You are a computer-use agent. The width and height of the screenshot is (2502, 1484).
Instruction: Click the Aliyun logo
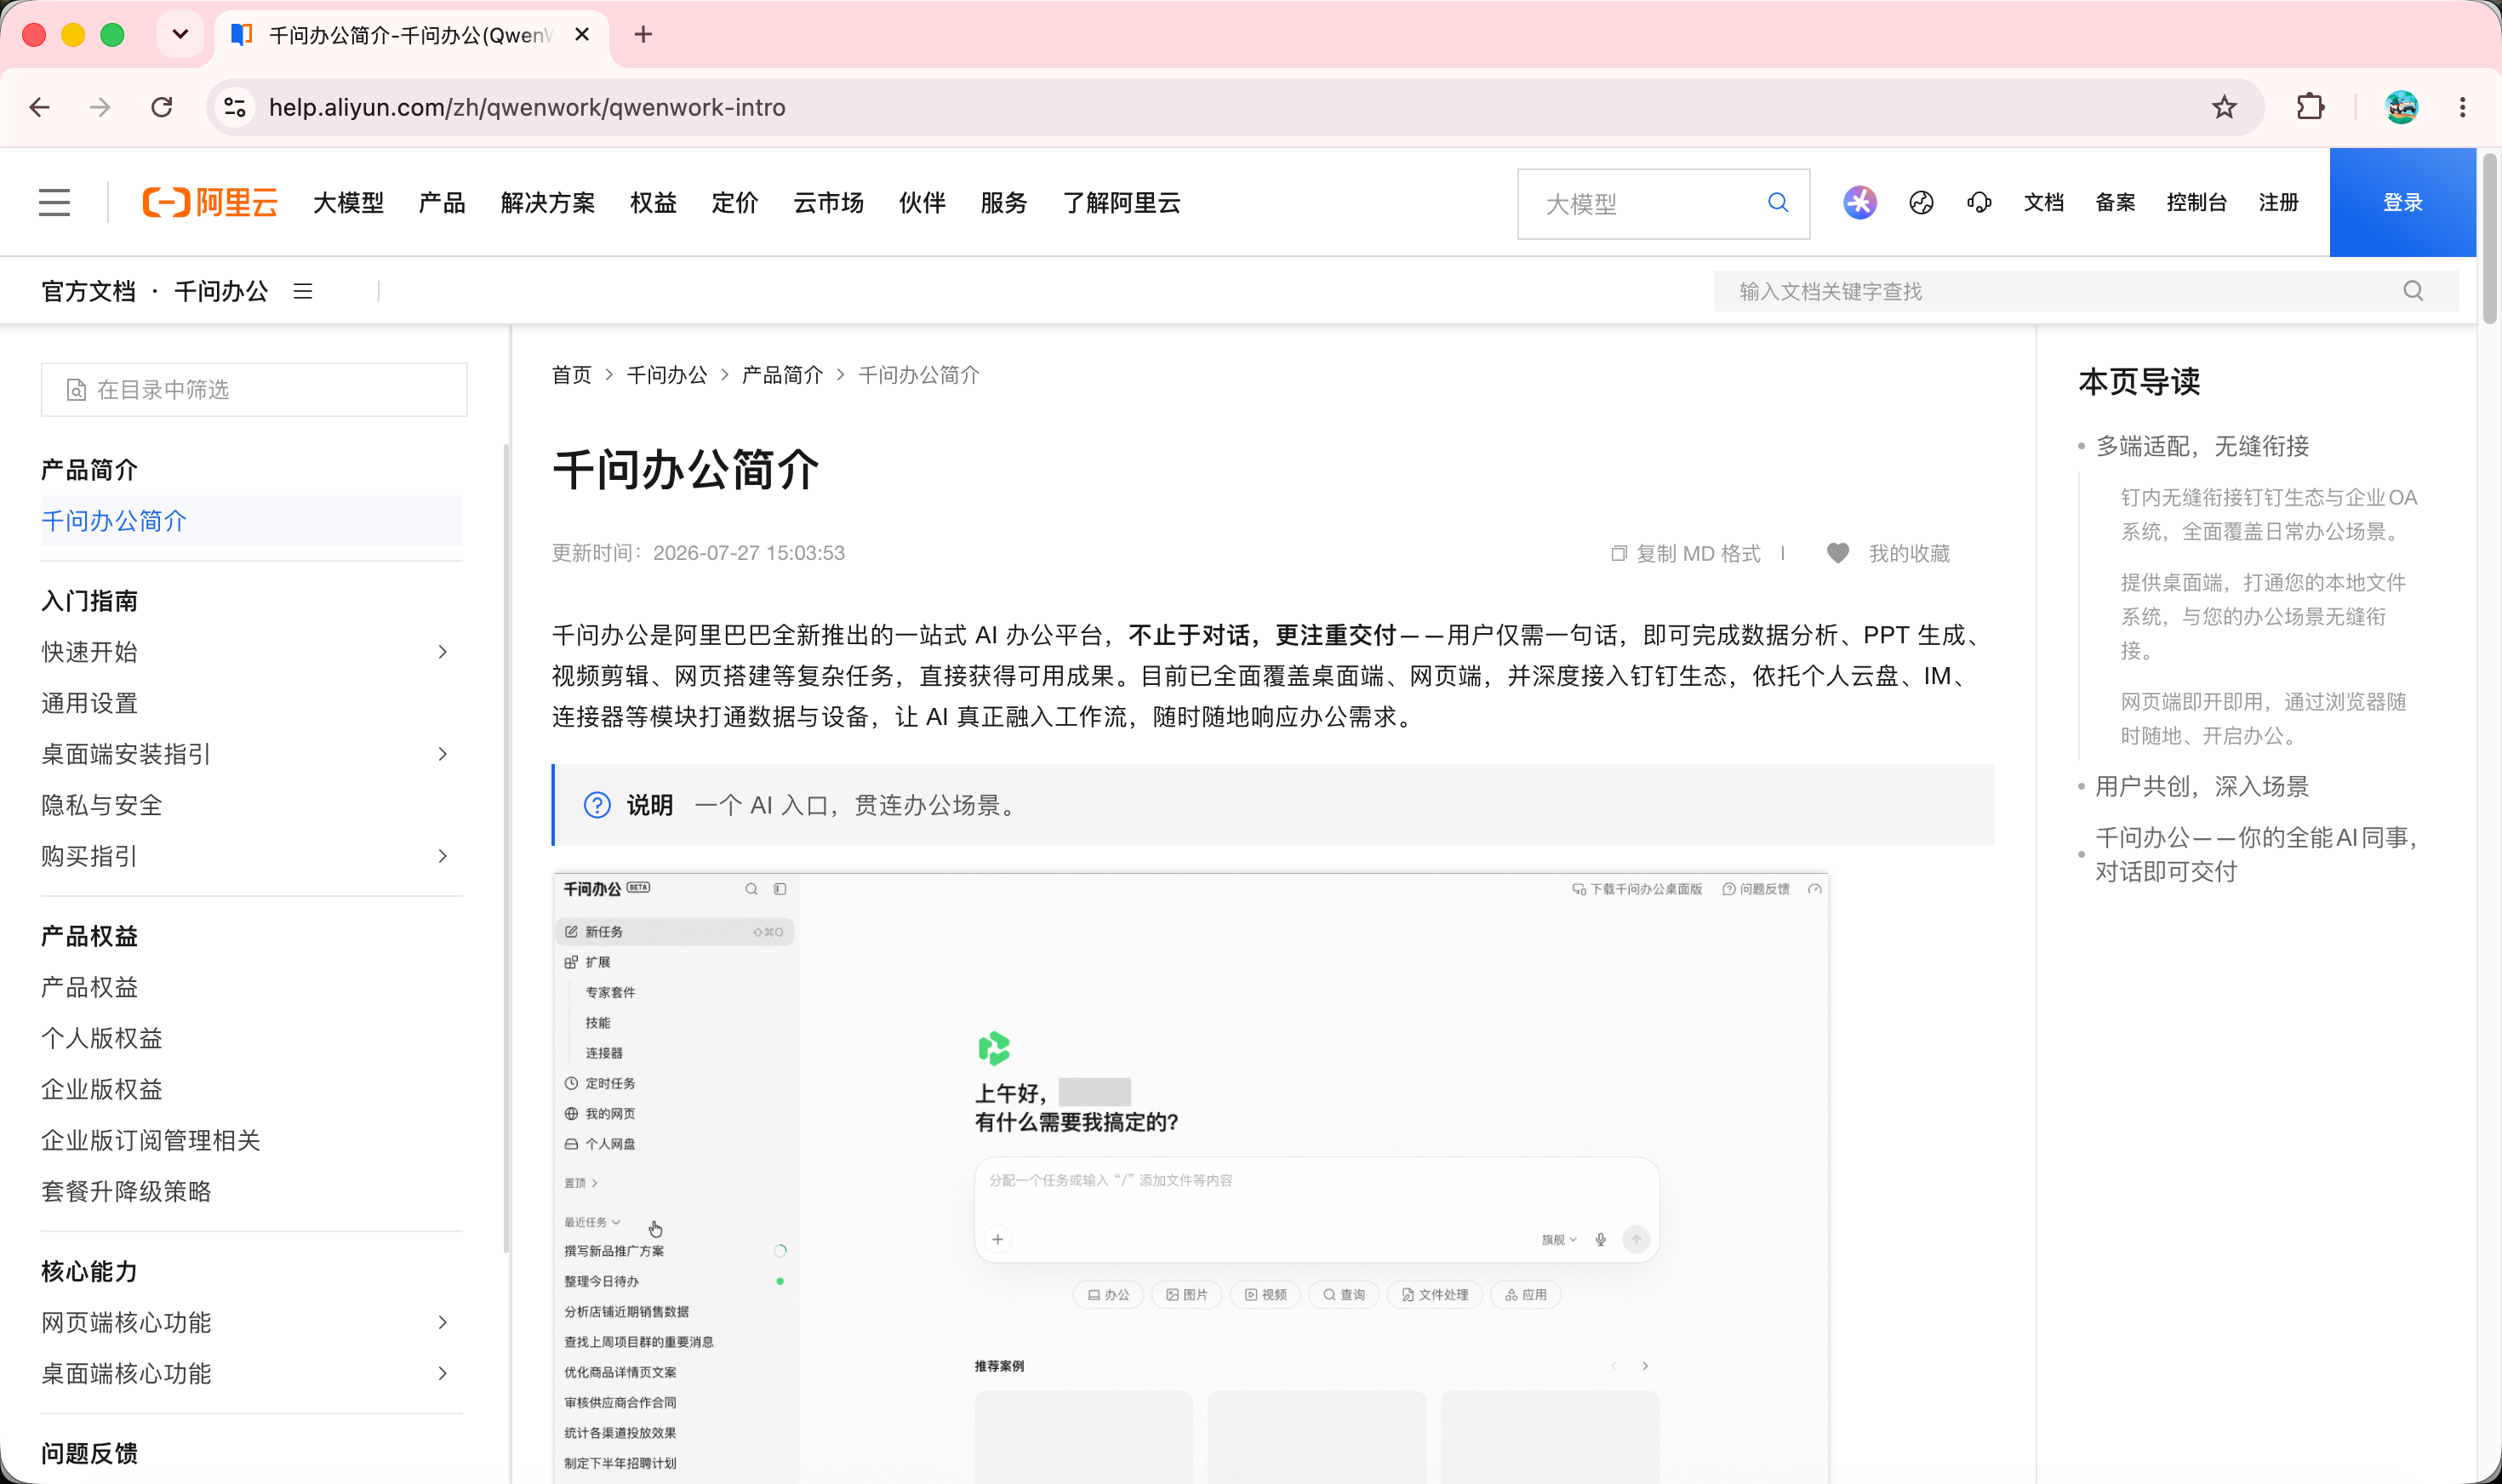pos(210,203)
